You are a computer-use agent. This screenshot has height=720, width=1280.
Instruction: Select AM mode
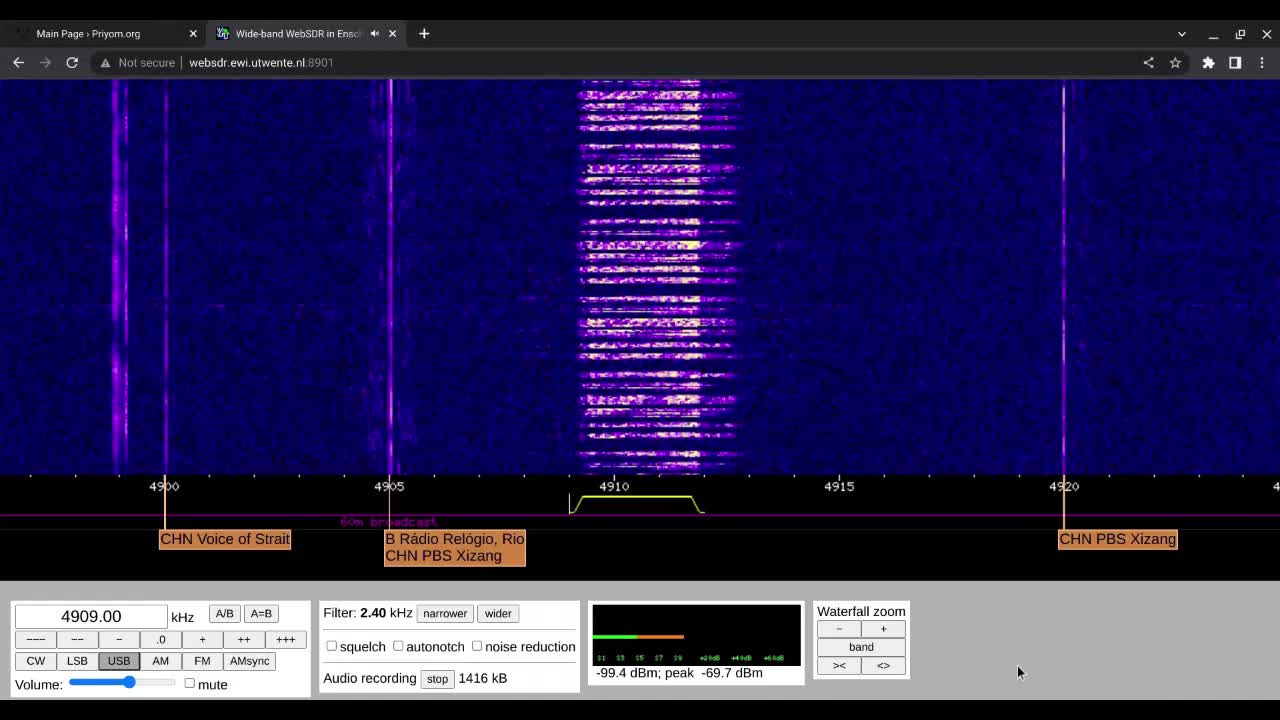click(x=160, y=660)
